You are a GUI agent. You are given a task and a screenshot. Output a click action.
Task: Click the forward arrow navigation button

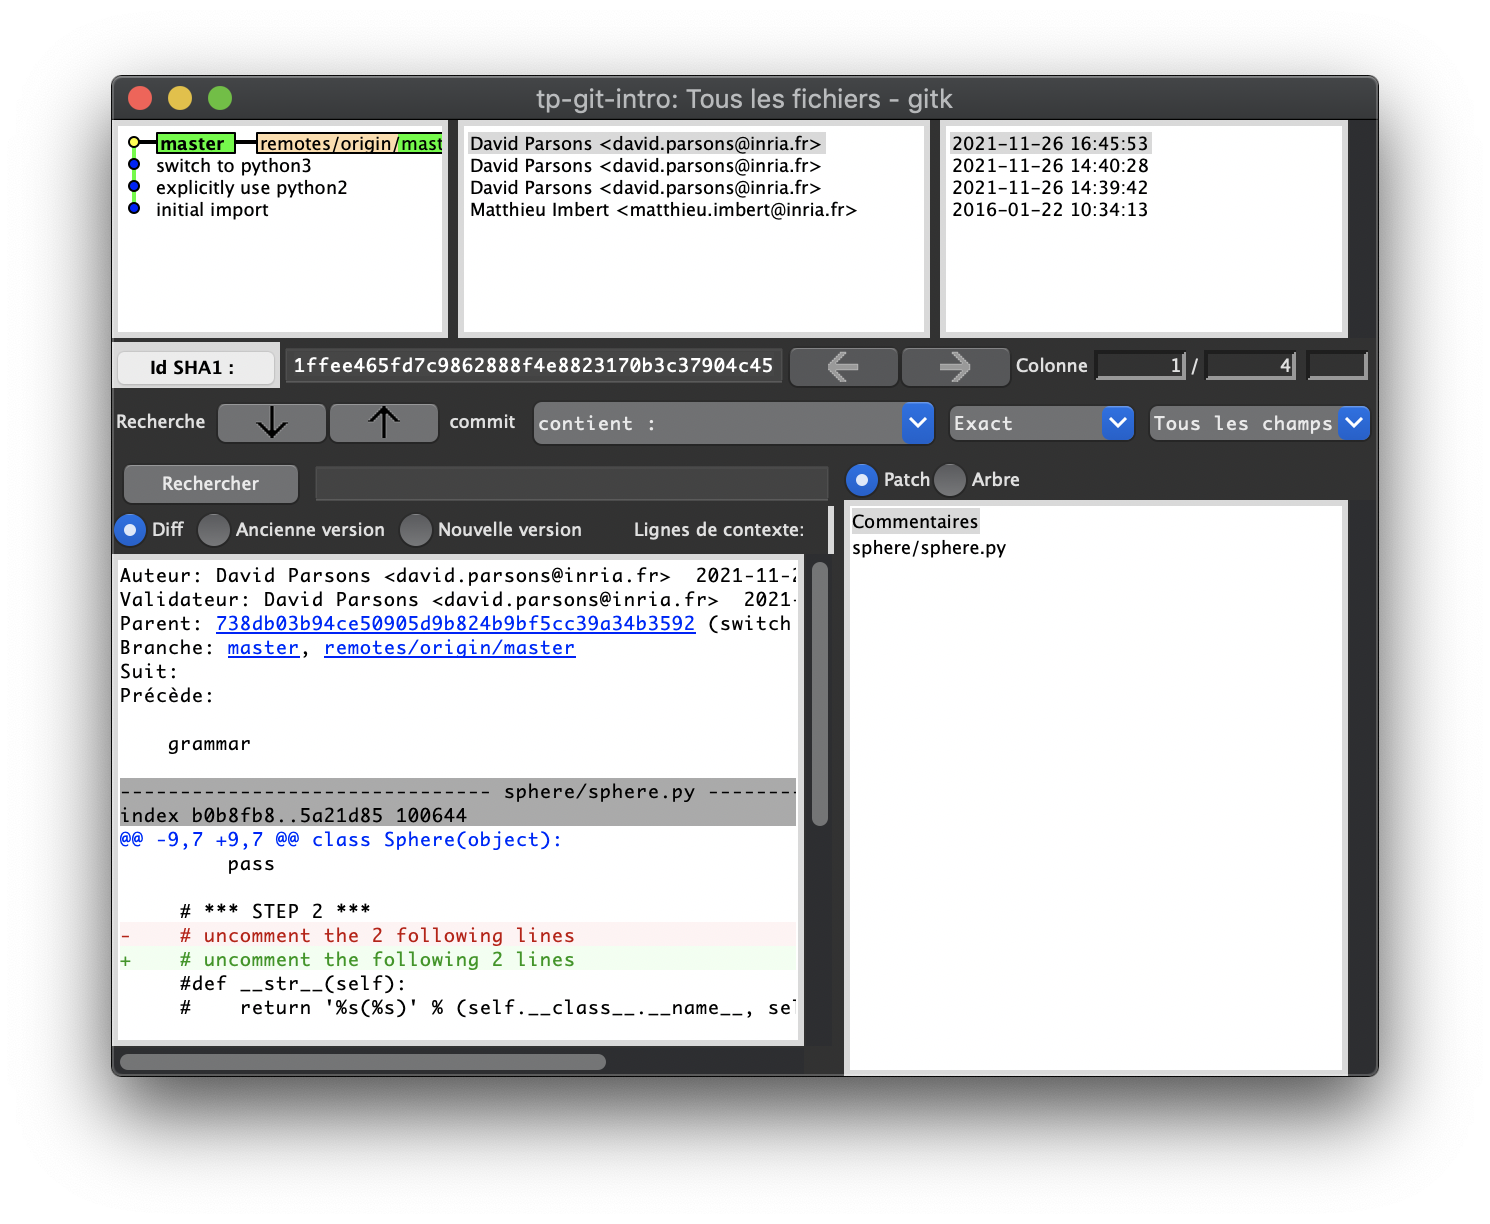955,367
